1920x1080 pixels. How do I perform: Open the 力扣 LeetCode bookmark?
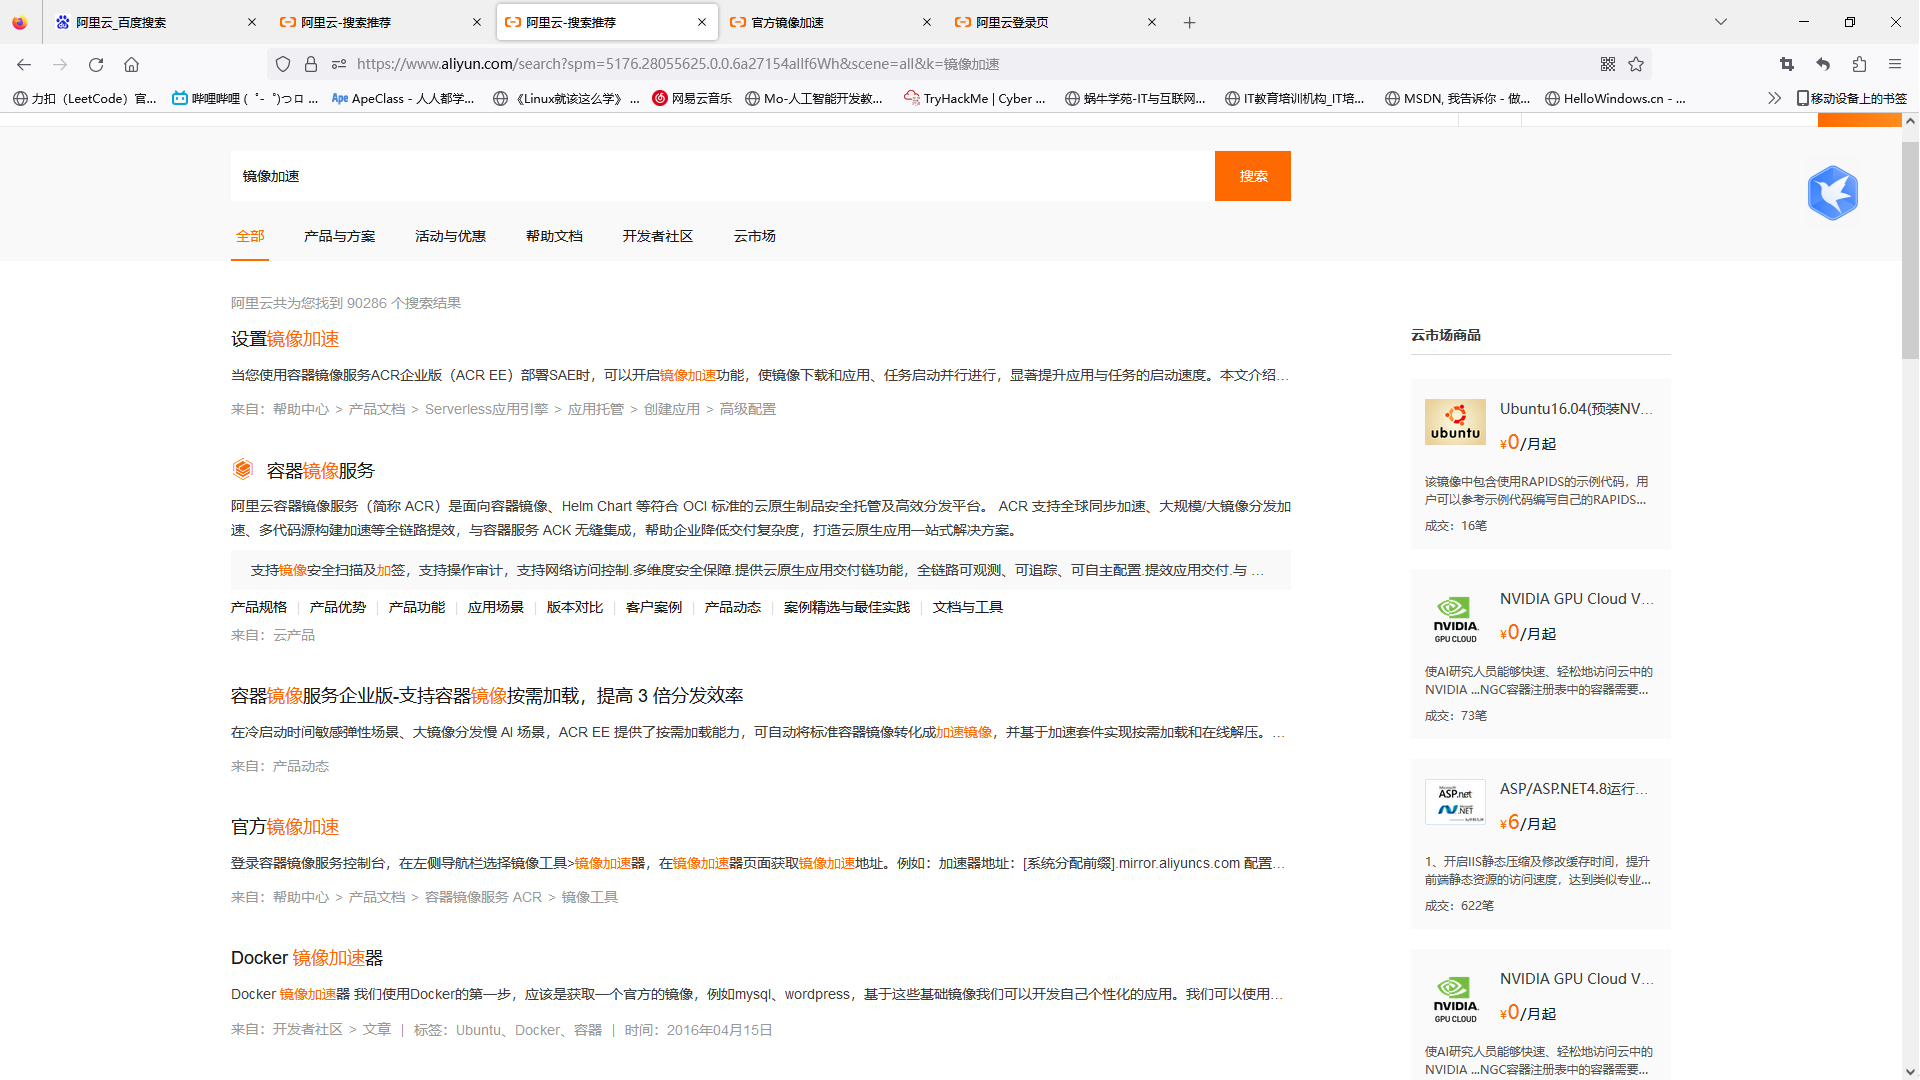pos(85,98)
